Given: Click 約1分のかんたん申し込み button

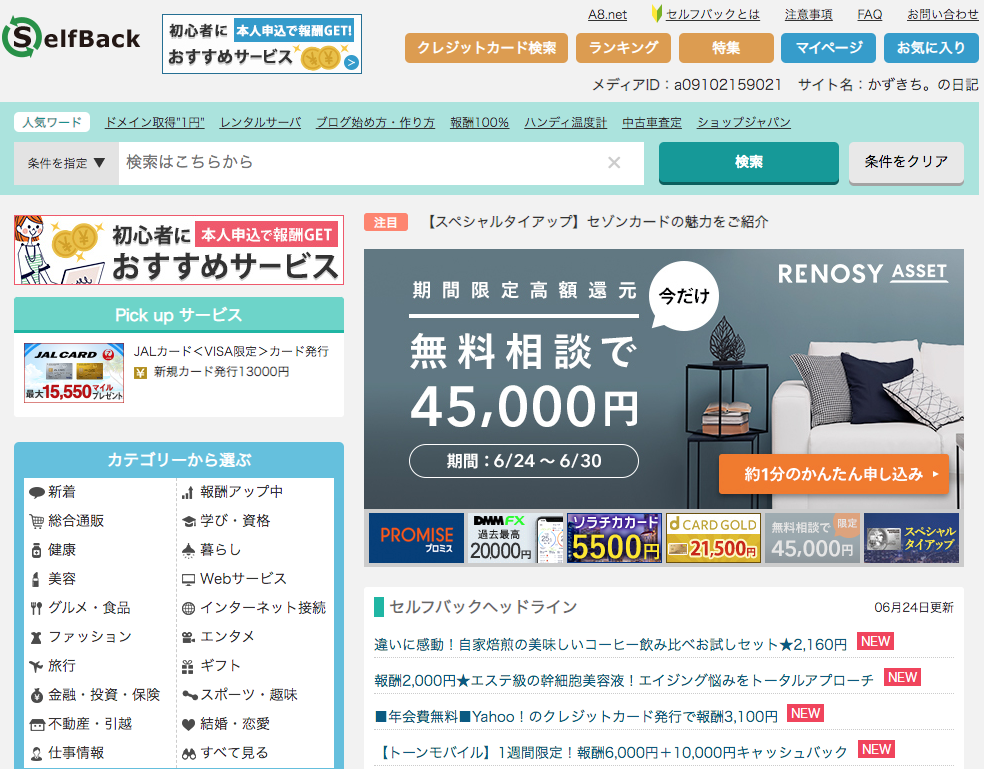Looking at the screenshot, I should point(833,474).
